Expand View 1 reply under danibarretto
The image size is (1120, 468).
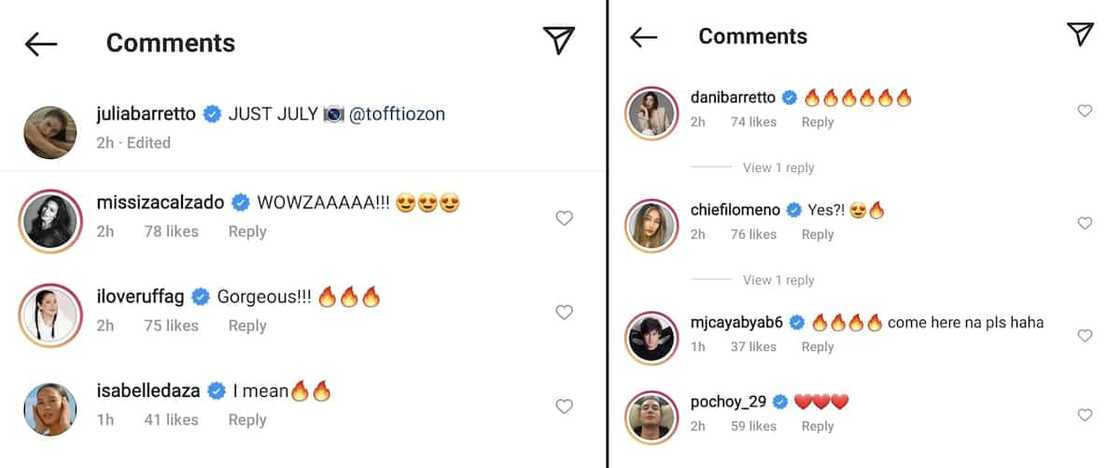pyautogui.click(x=778, y=168)
